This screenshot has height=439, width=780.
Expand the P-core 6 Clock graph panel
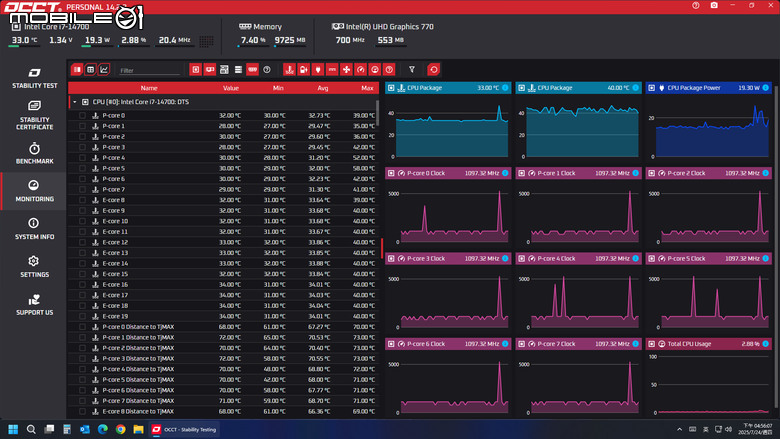click(x=391, y=344)
